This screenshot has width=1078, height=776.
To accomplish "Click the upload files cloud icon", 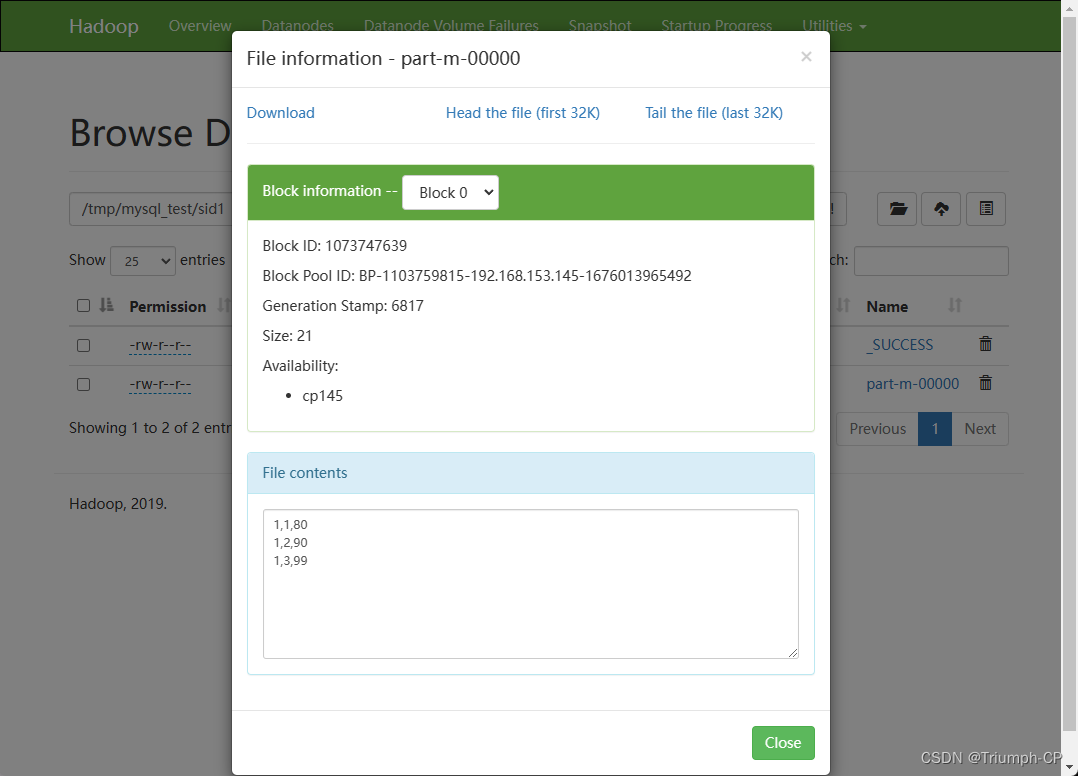I will pos(941,209).
